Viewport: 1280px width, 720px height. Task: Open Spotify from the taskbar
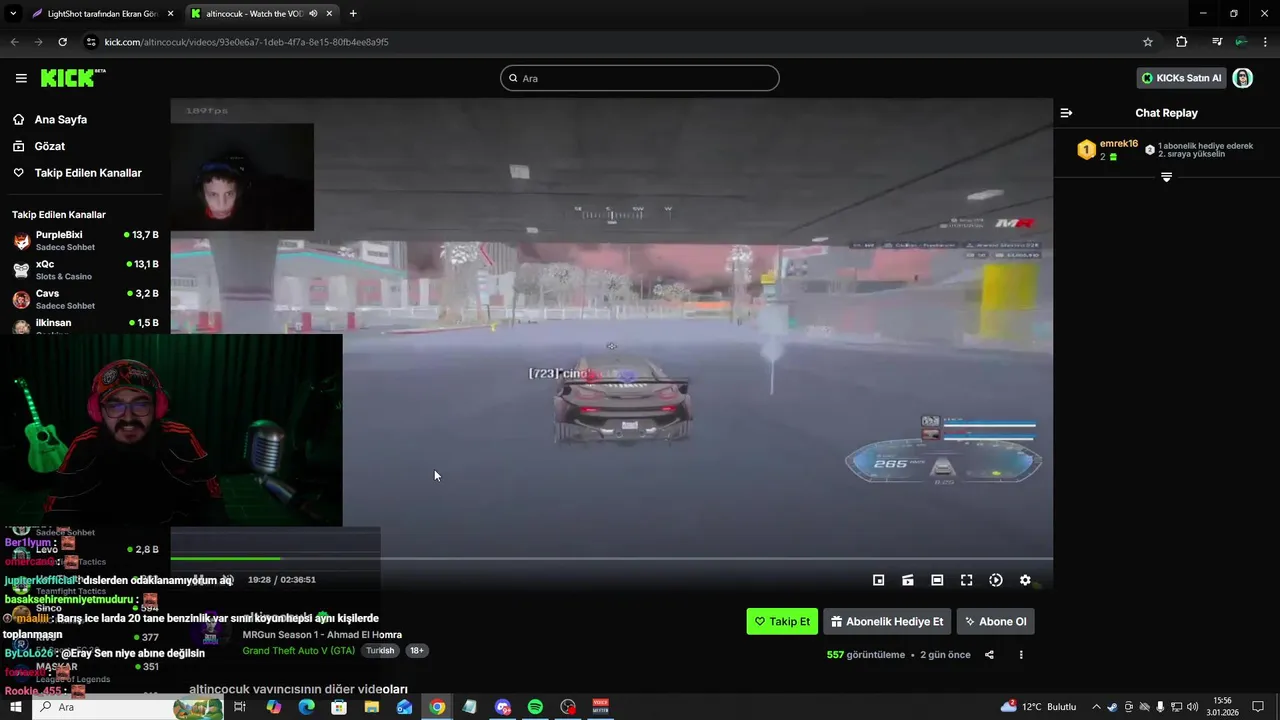pyautogui.click(x=535, y=707)
